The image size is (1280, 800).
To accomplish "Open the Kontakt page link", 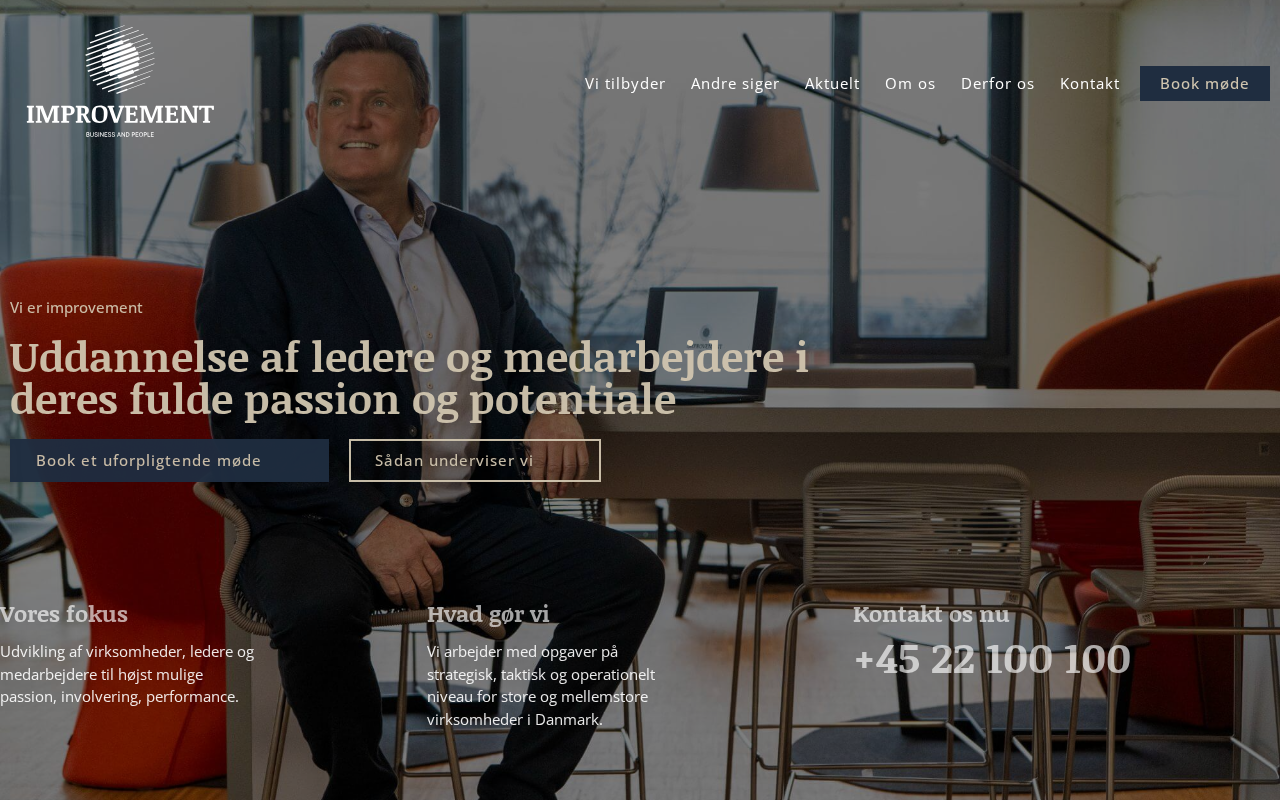I will pos(1090,83).
